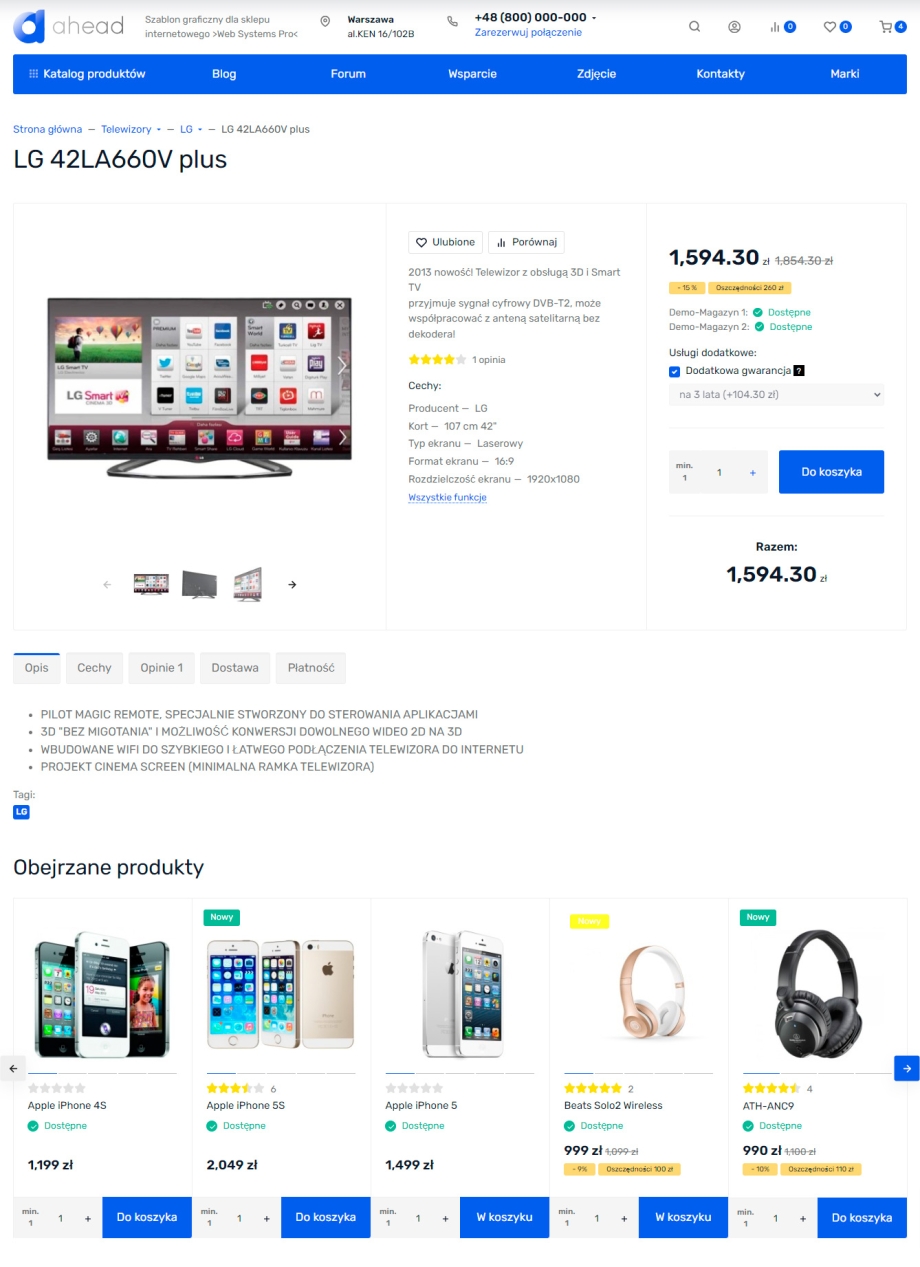Screen dimensions: 920x1267
Task: Click the right arrow of viewed products carousel
Action: tap(906, 1068)
